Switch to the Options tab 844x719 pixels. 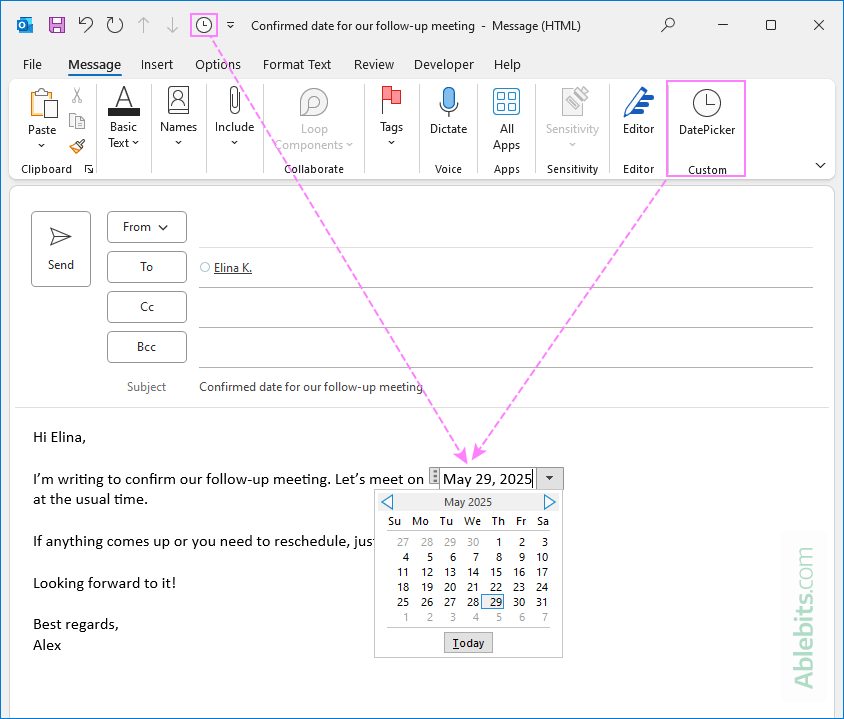[217, 65]
